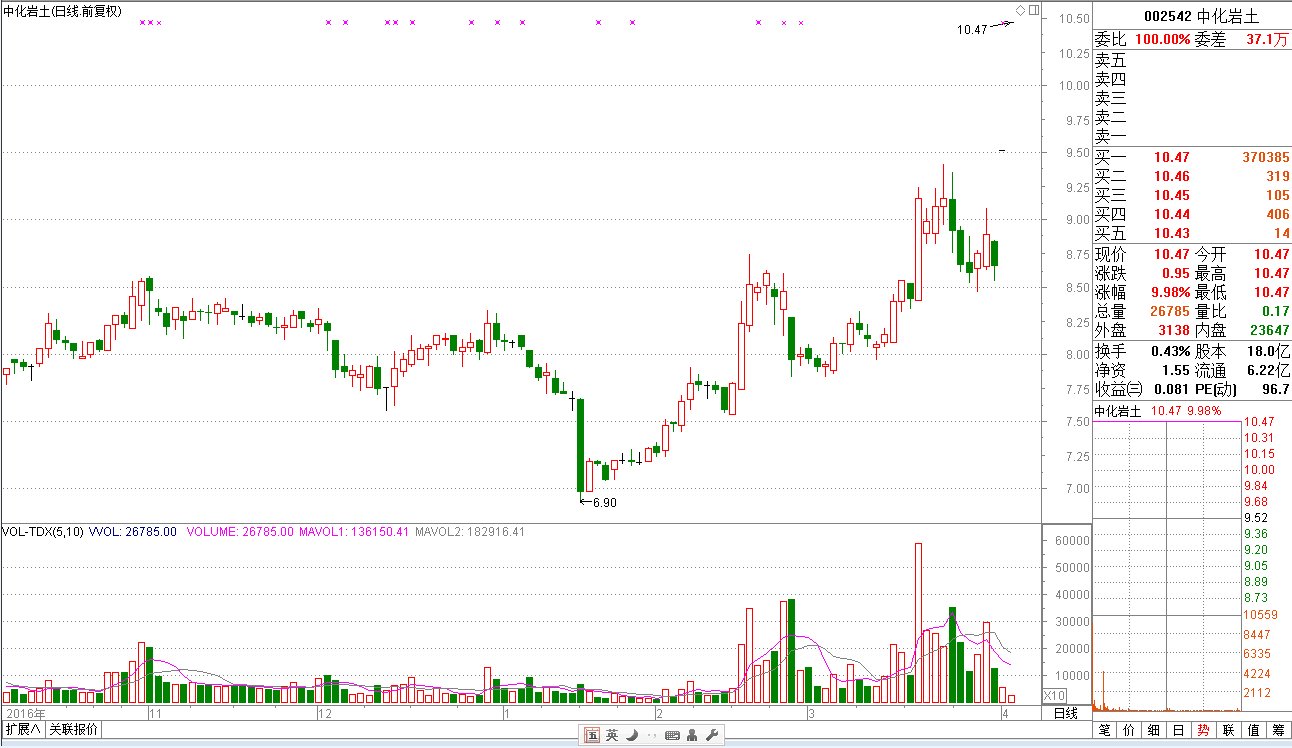Click the X10 volume scale button
The width and height of the screenshot is (1292, 748).
coord(1054,695)
